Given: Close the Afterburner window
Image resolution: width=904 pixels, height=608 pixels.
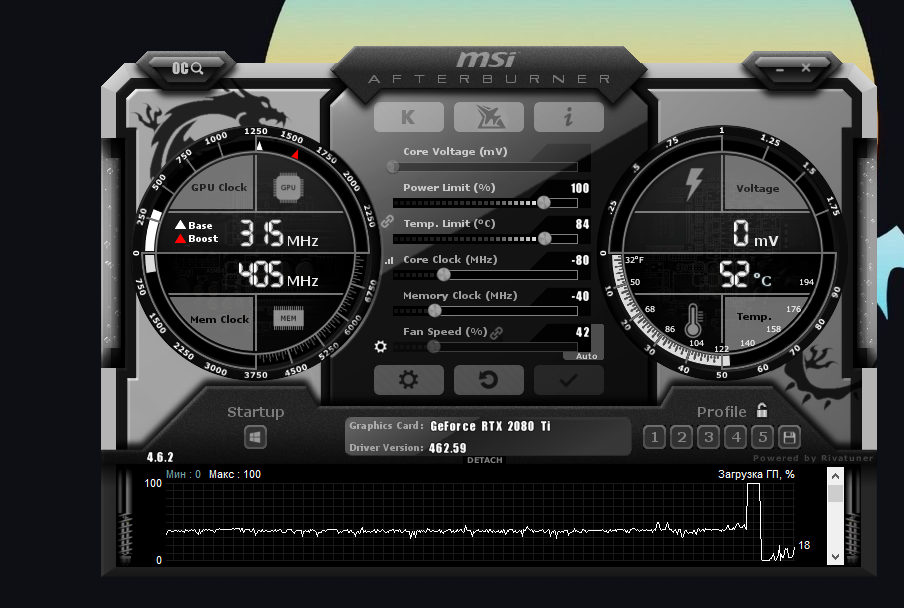Looking at the screenshot, I should (x=806, y=68).
